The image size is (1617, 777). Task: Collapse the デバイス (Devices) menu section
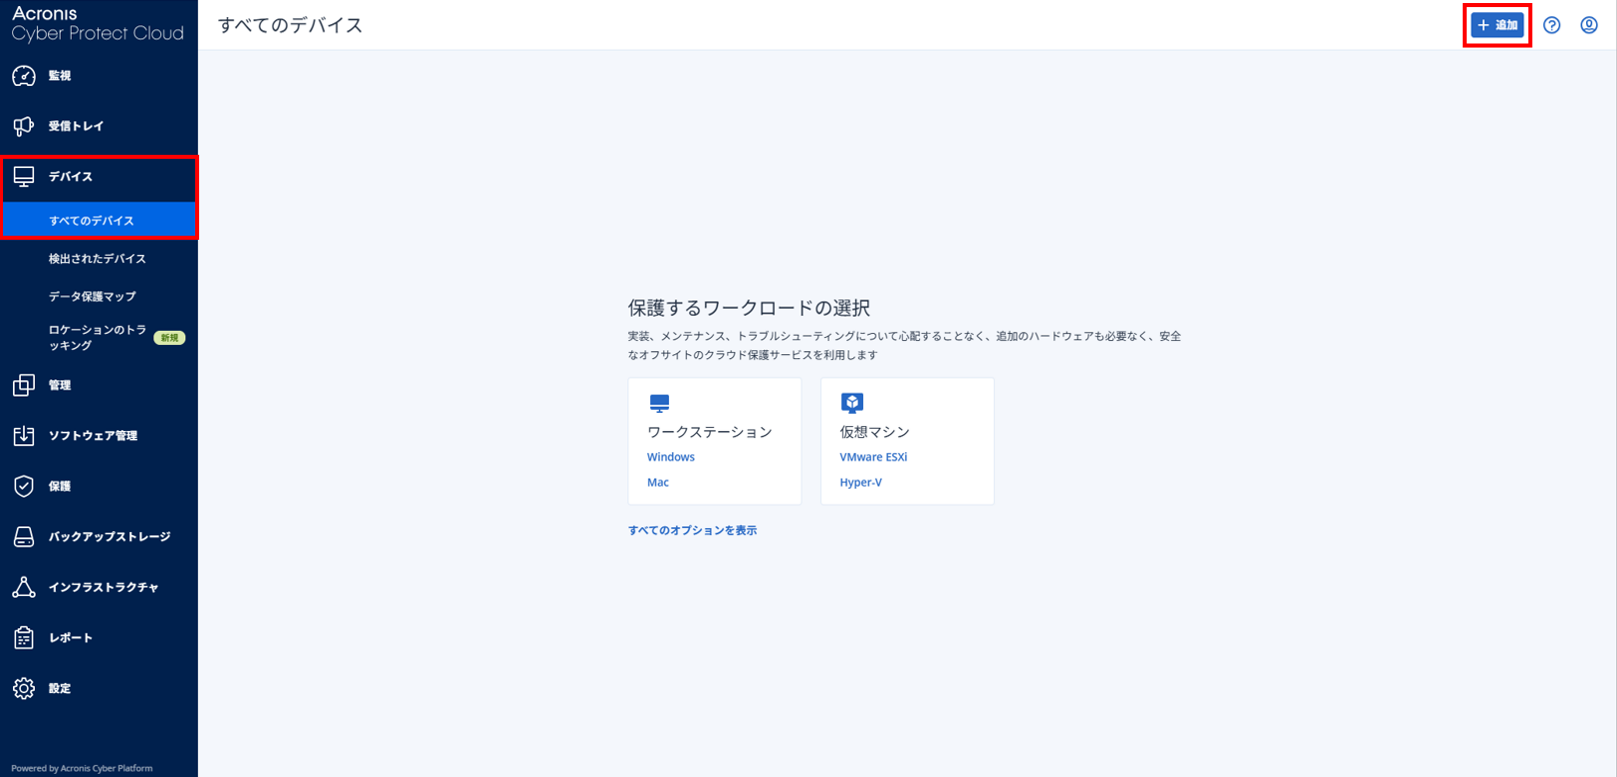70,177
